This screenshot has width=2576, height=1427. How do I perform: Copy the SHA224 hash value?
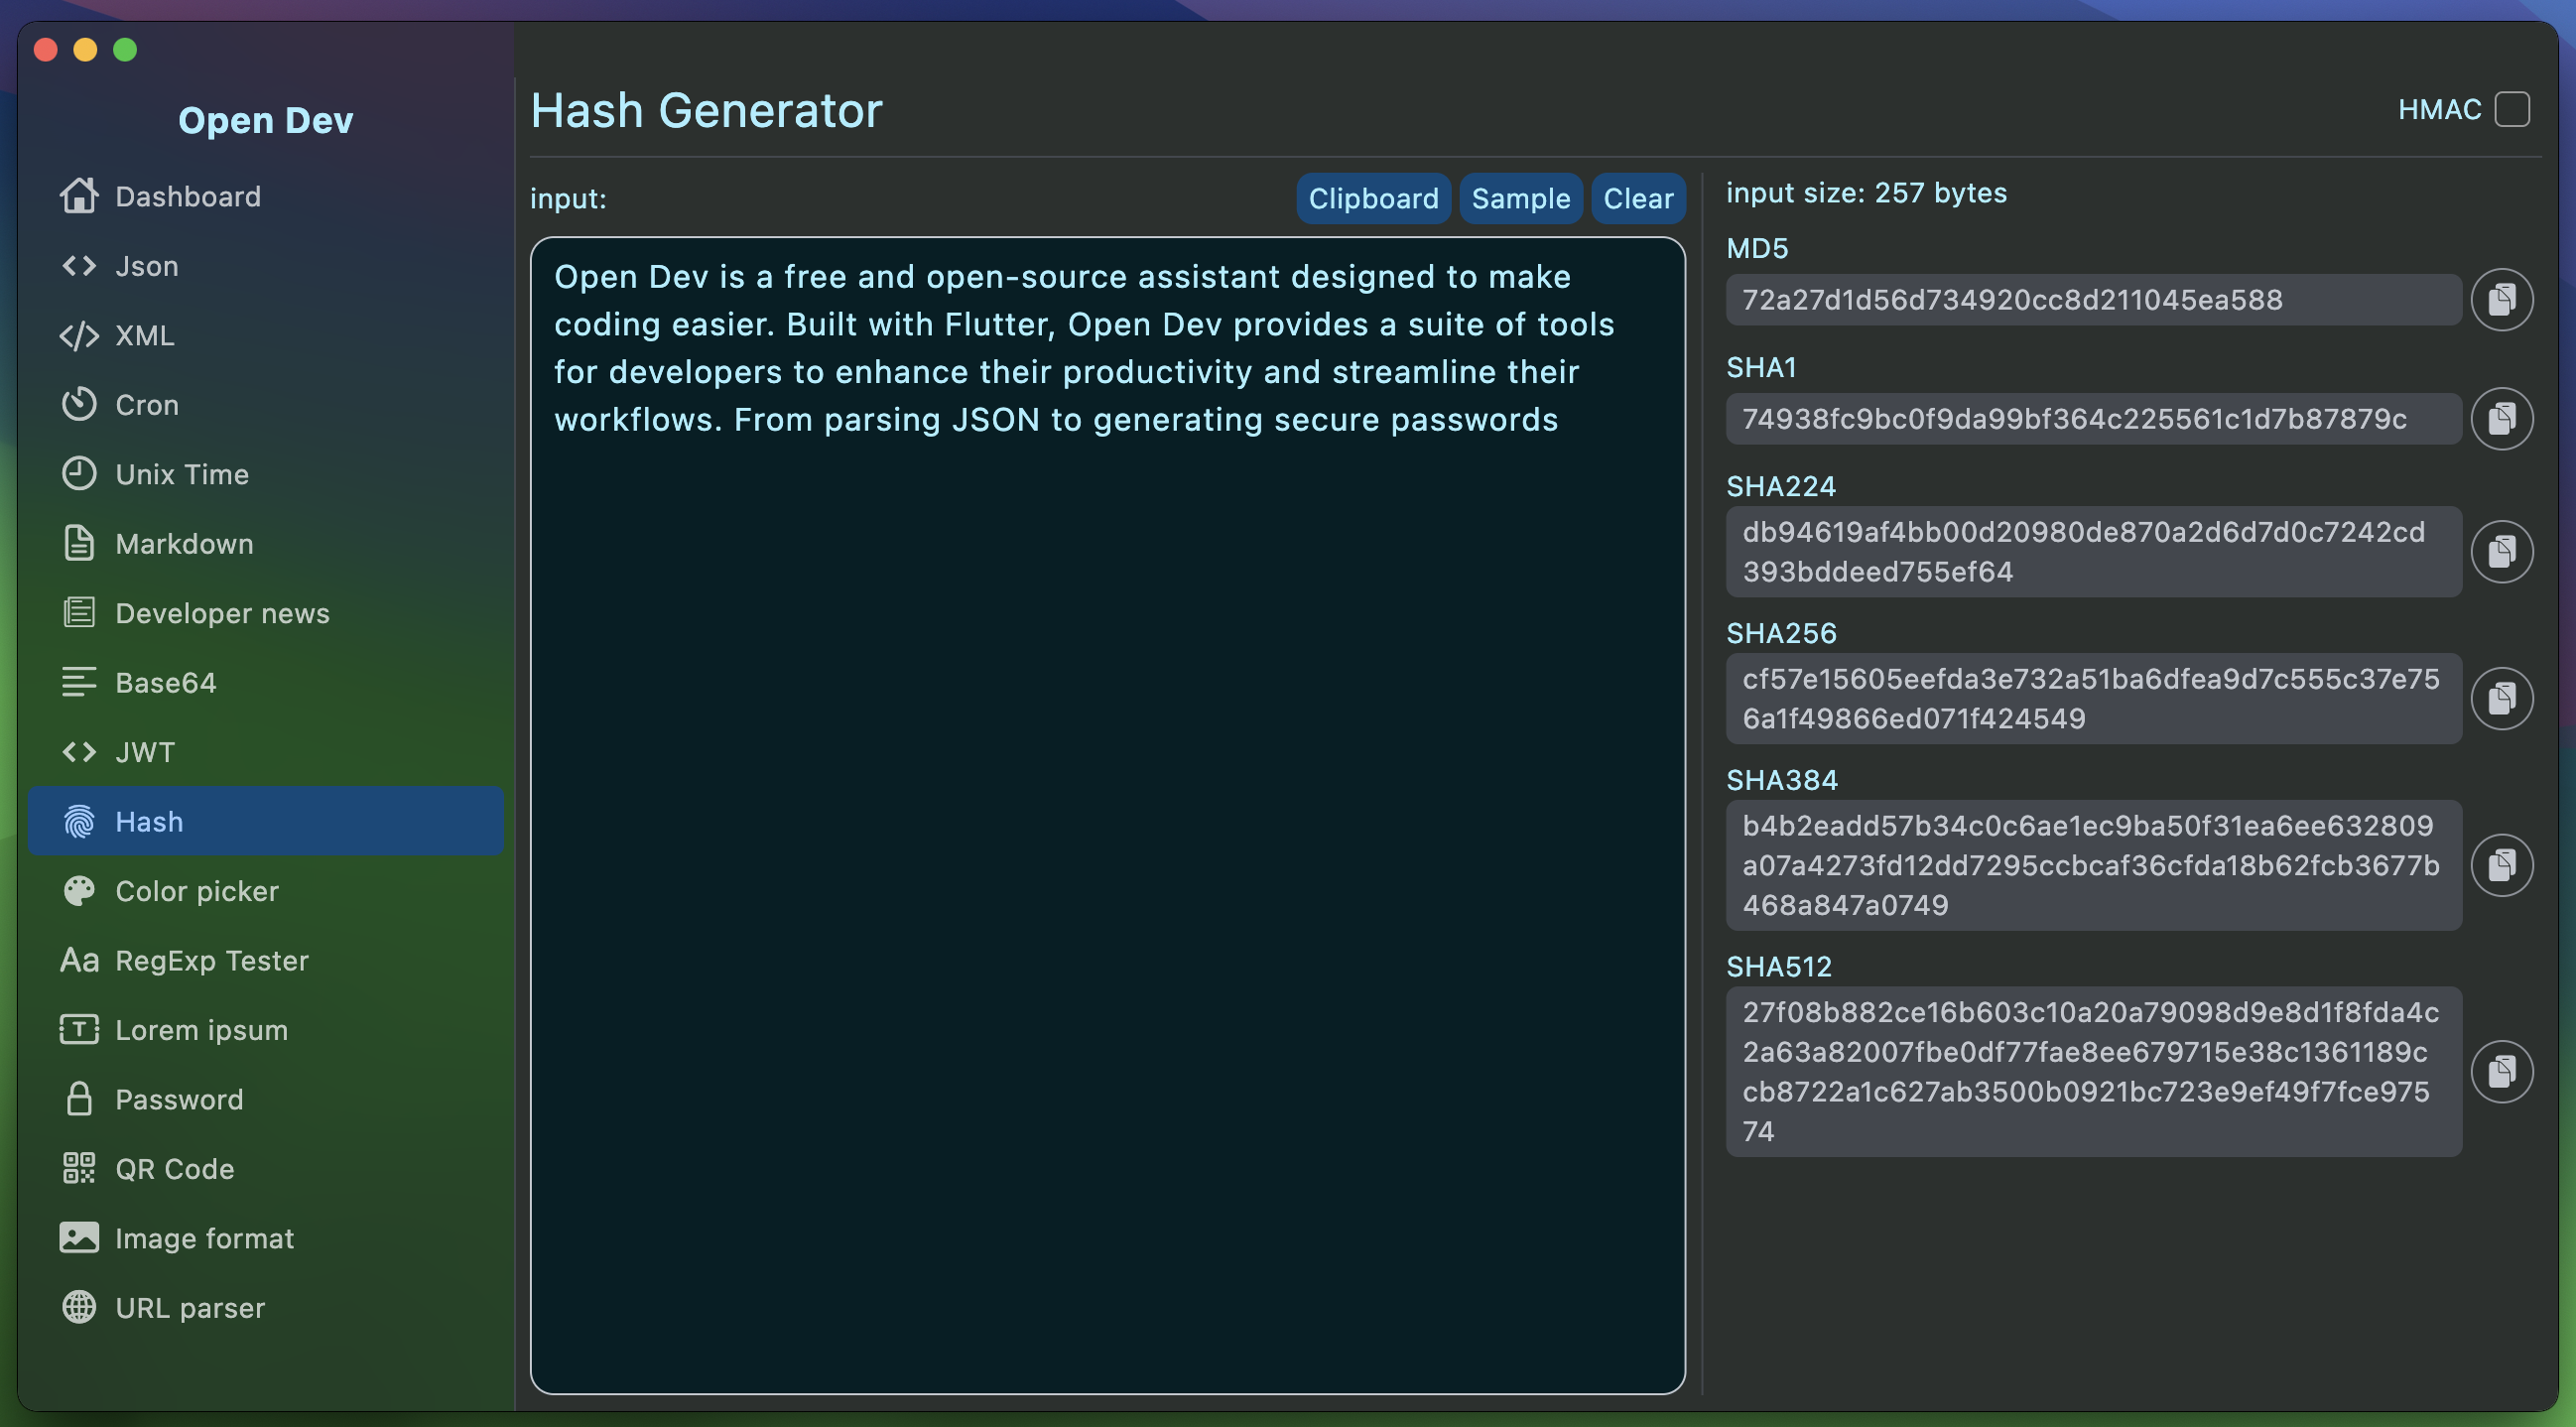(2502, 552)
